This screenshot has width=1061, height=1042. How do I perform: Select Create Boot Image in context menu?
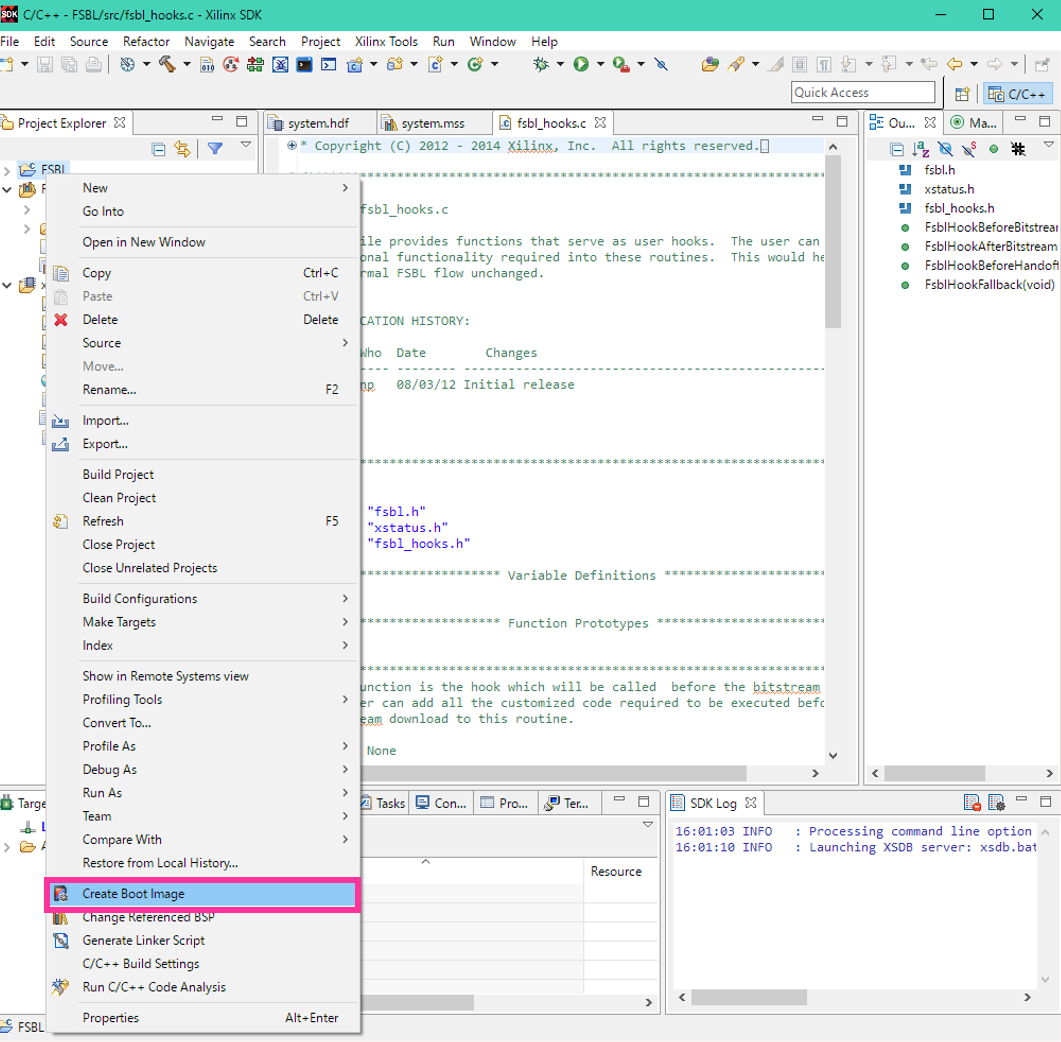203,894
